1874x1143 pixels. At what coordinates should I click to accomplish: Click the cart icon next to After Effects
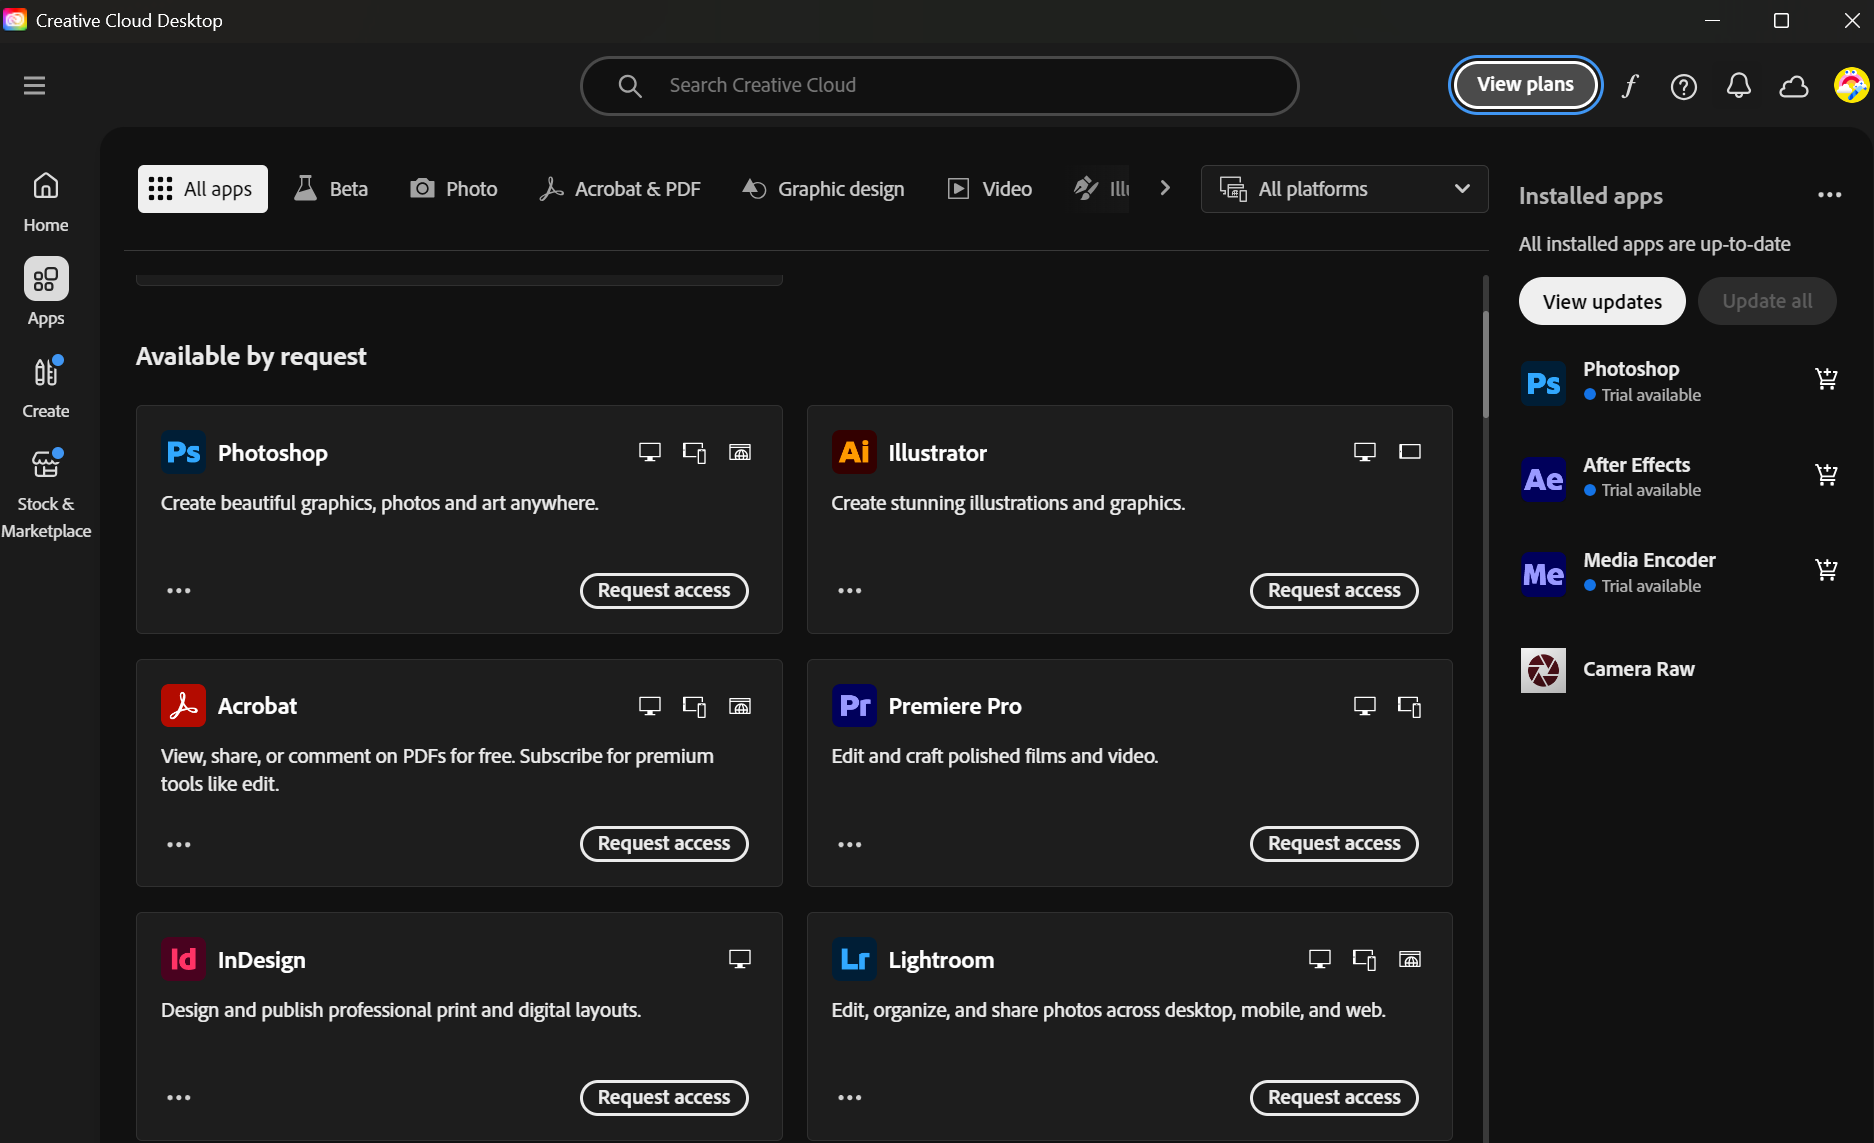pos(1826,474)
